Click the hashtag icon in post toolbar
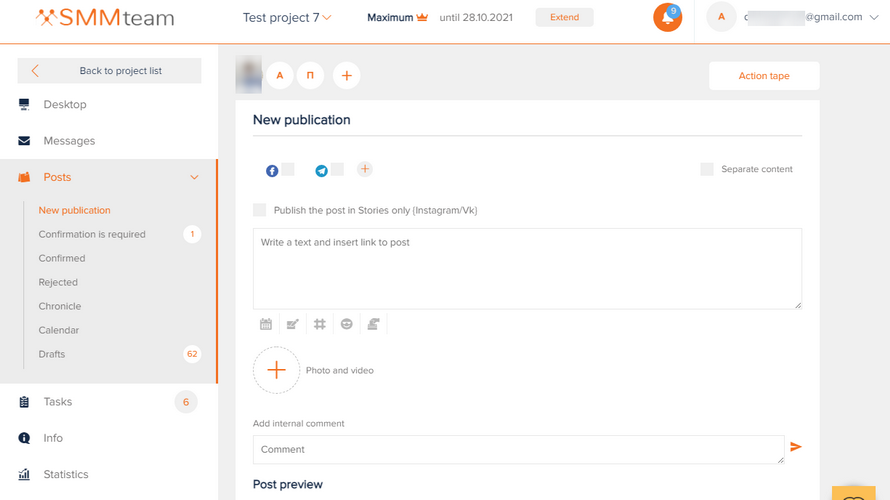 (x=320, y=324)
